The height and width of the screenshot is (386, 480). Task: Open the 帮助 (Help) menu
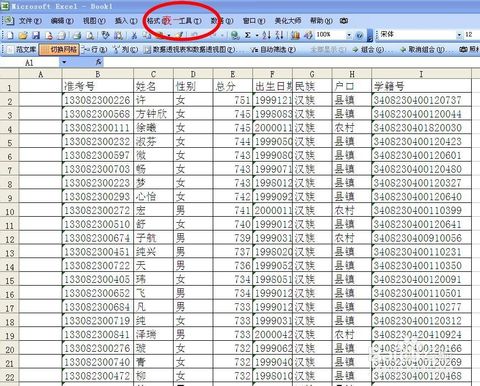pos(321,21)
